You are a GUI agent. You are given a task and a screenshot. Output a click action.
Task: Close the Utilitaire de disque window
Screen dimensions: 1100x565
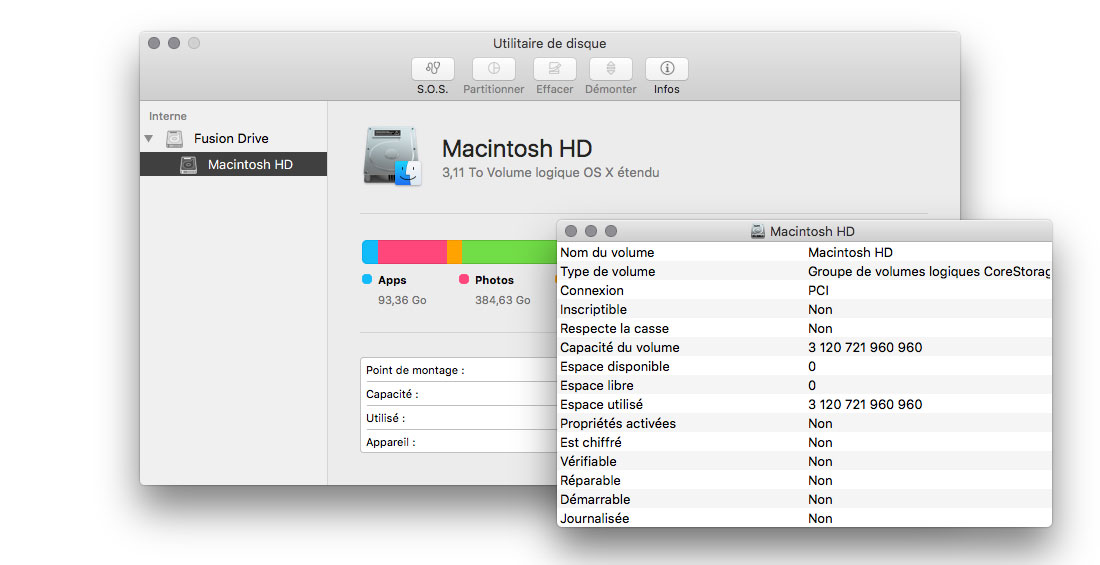[154, 43]
